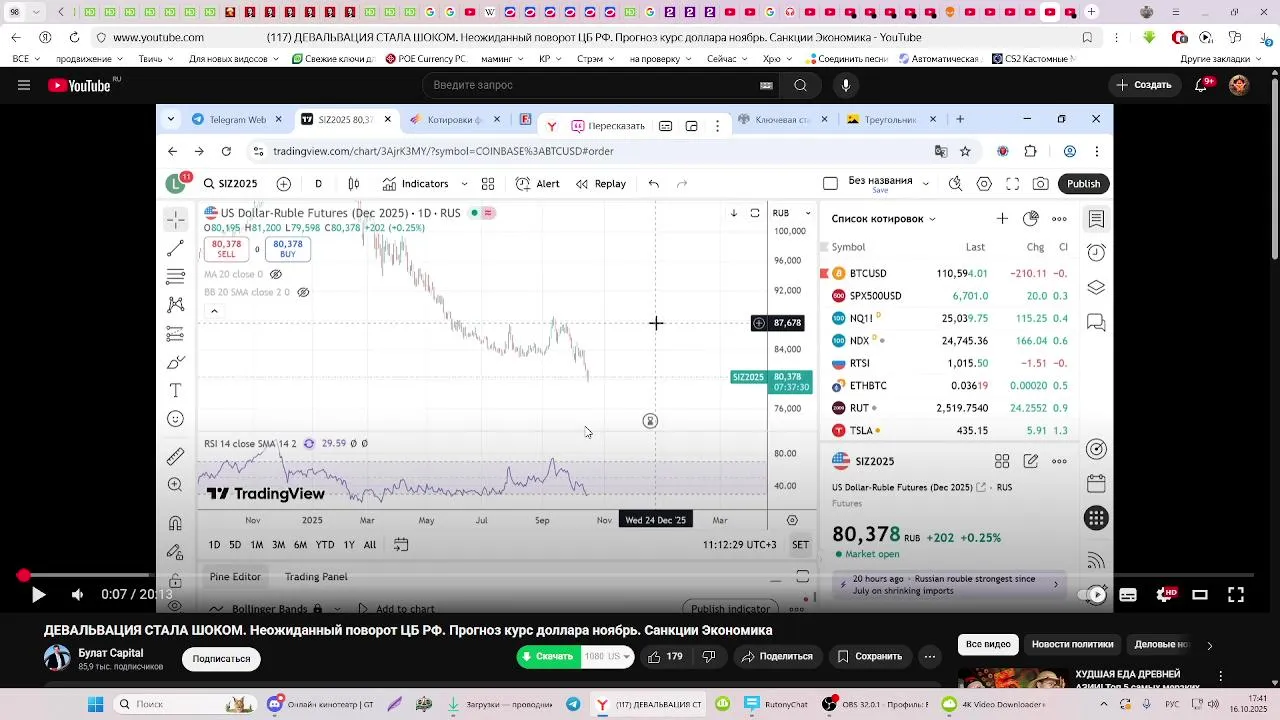This screenshot has width=1280, height=720.
Task: Select the text annotation tool
Action: 176,390
